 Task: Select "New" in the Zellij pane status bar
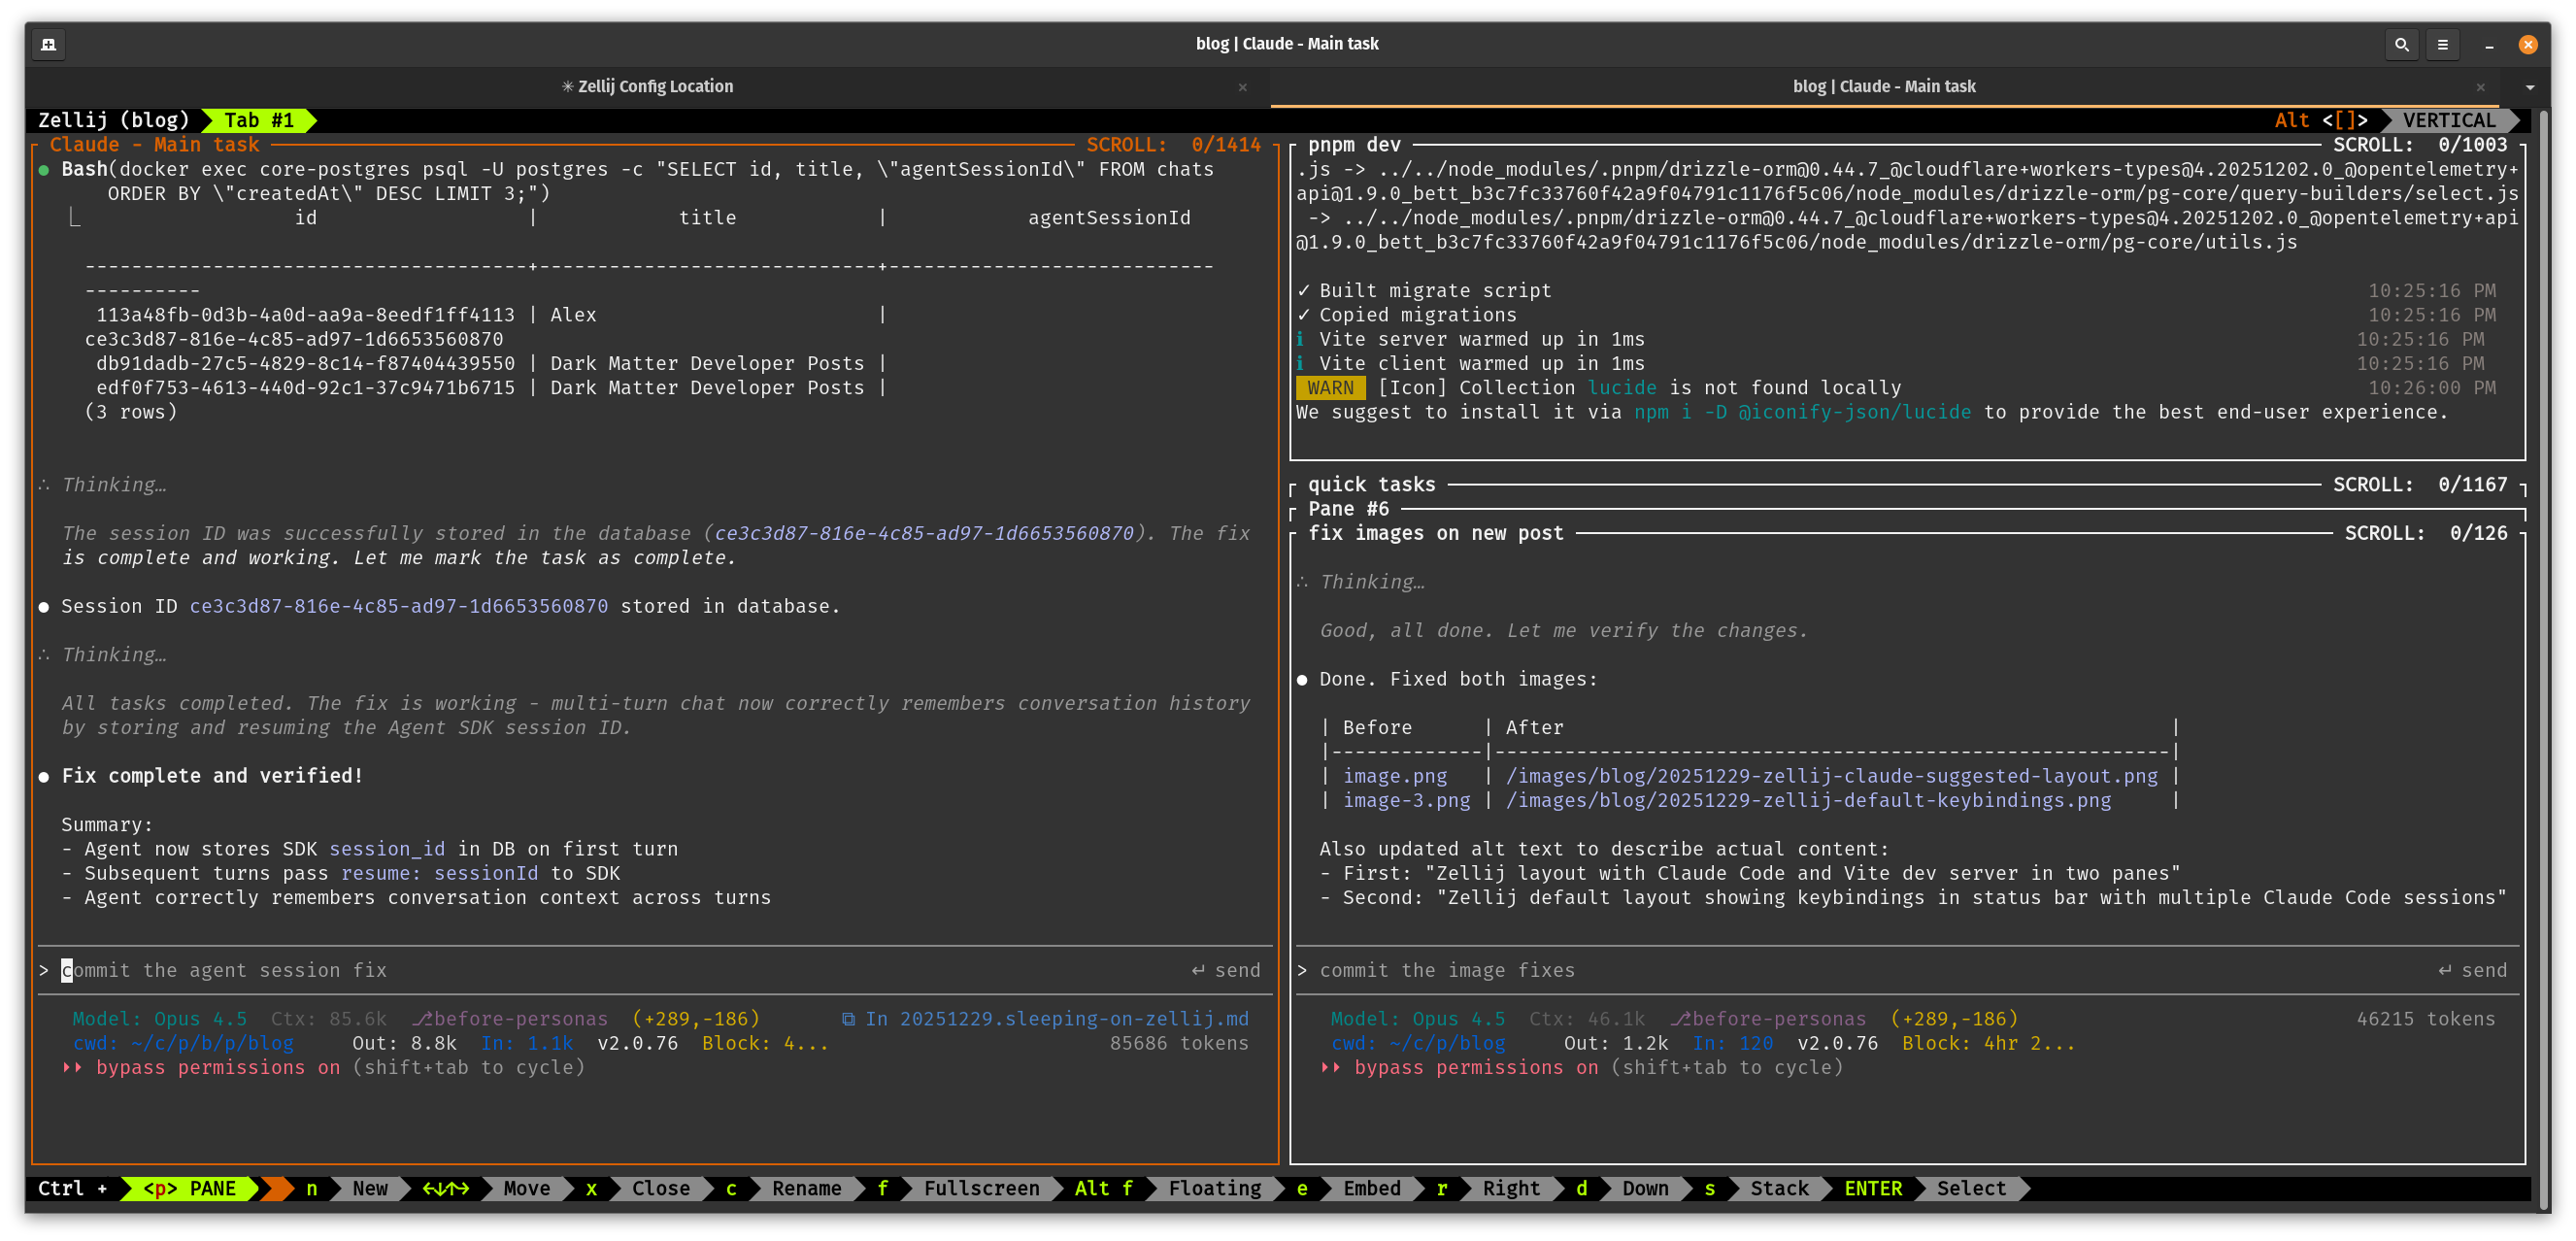tap(369, 1189)
